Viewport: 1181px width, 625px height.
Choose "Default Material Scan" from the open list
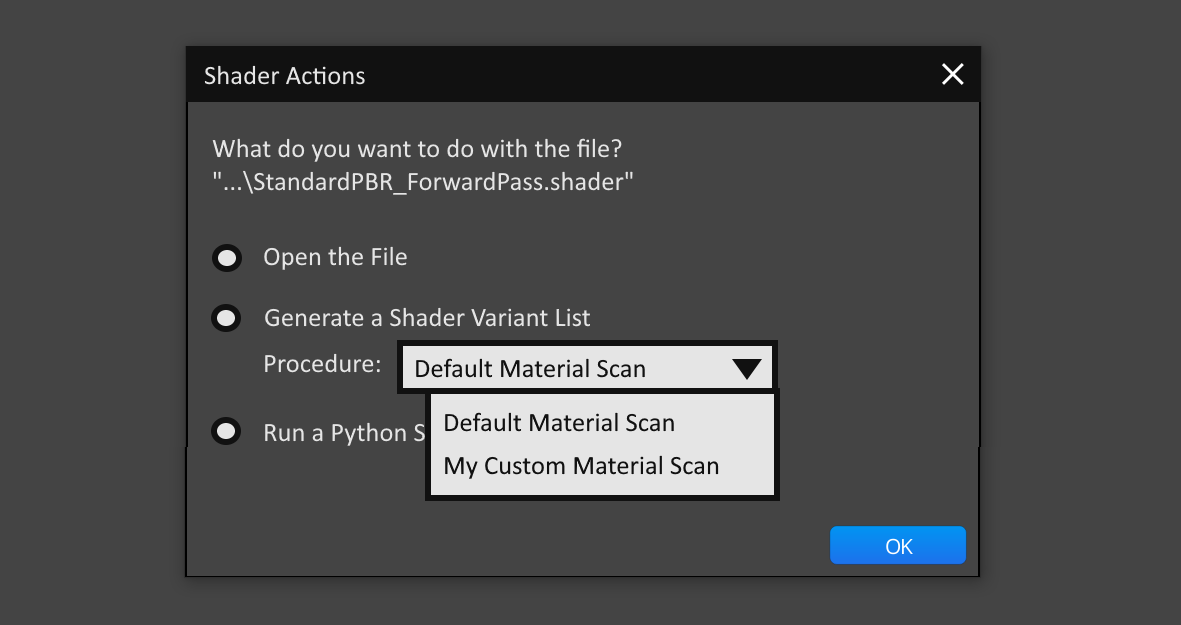(x=560, y=422)
